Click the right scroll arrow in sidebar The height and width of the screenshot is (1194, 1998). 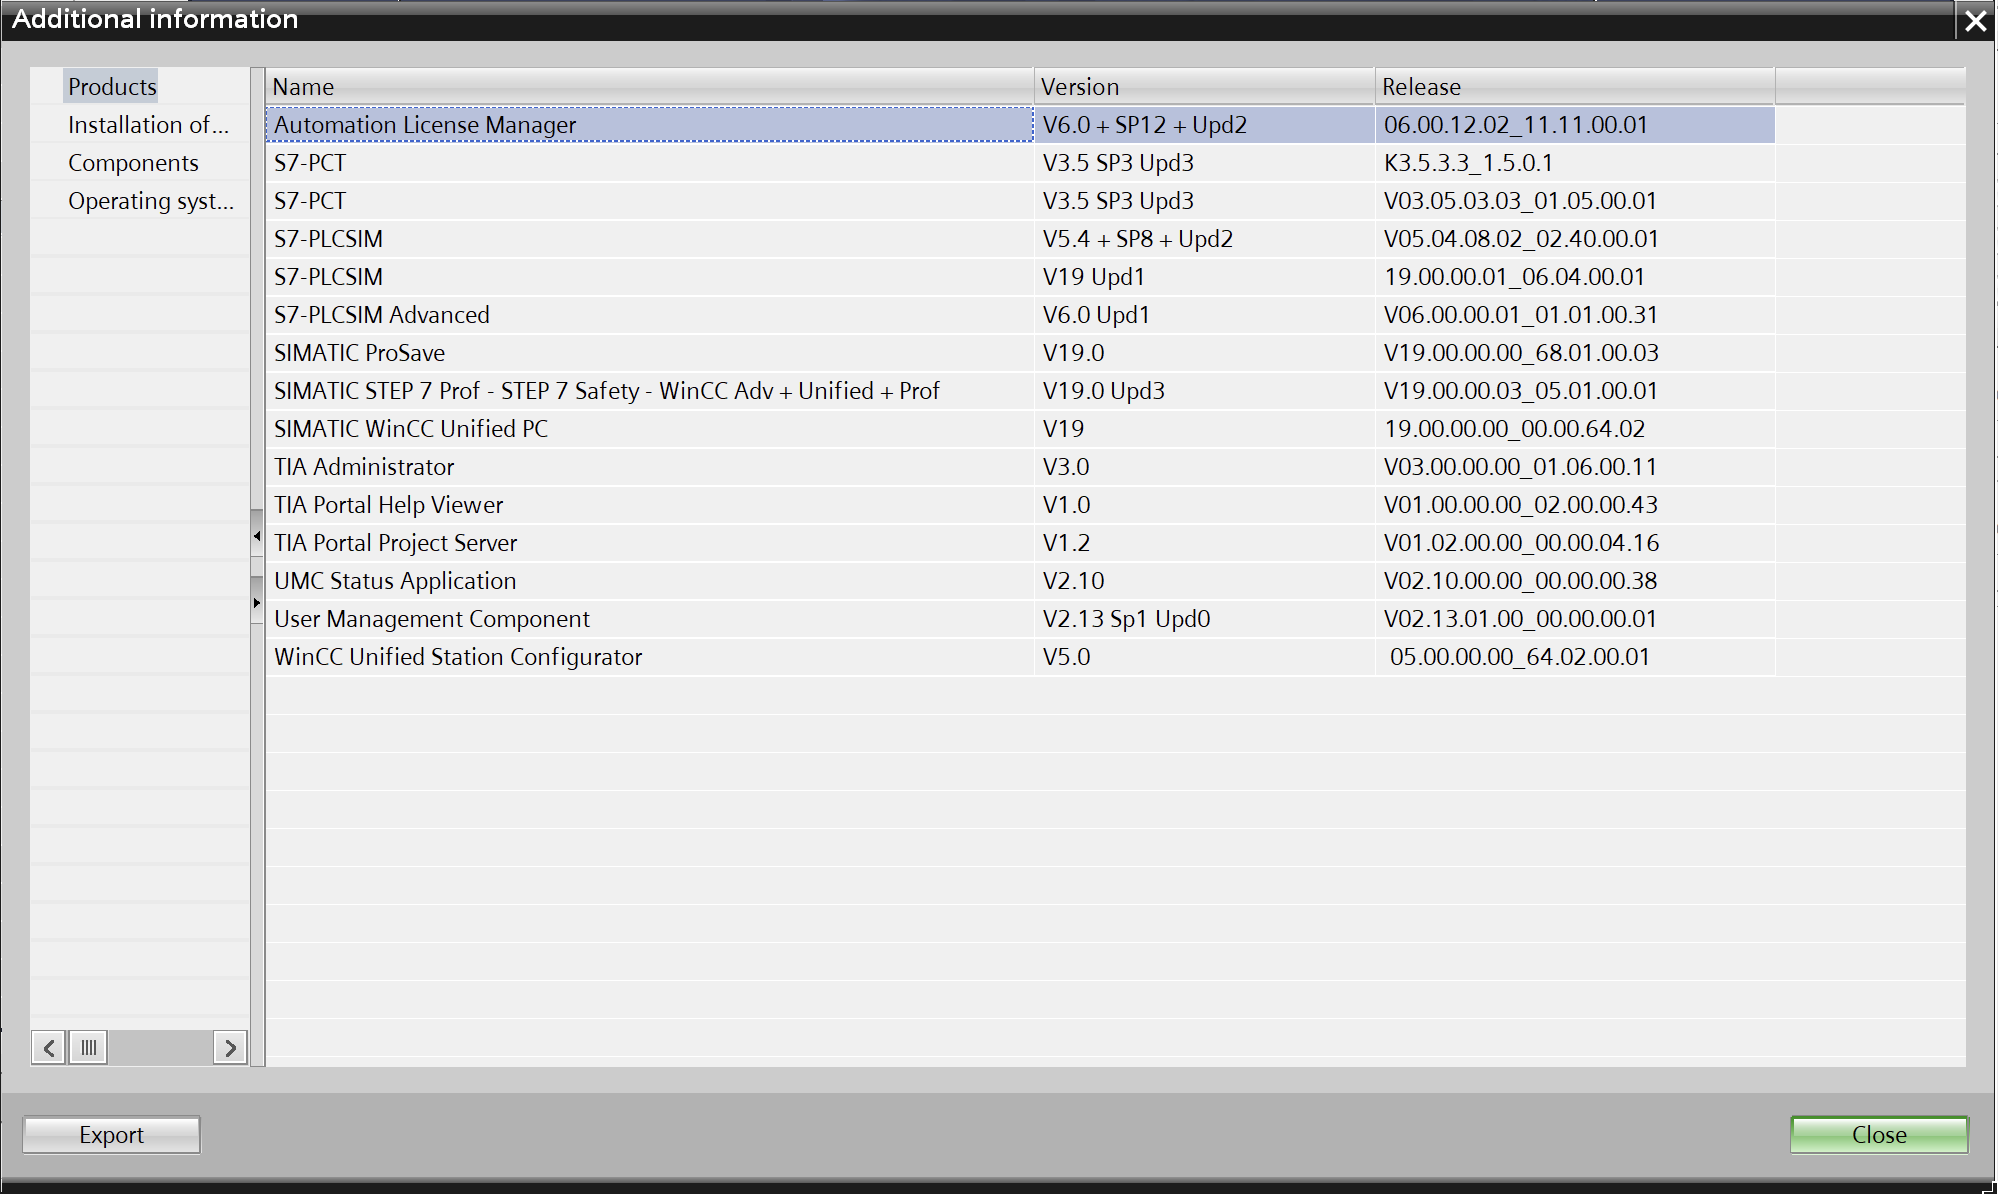tap(230, 1047)
